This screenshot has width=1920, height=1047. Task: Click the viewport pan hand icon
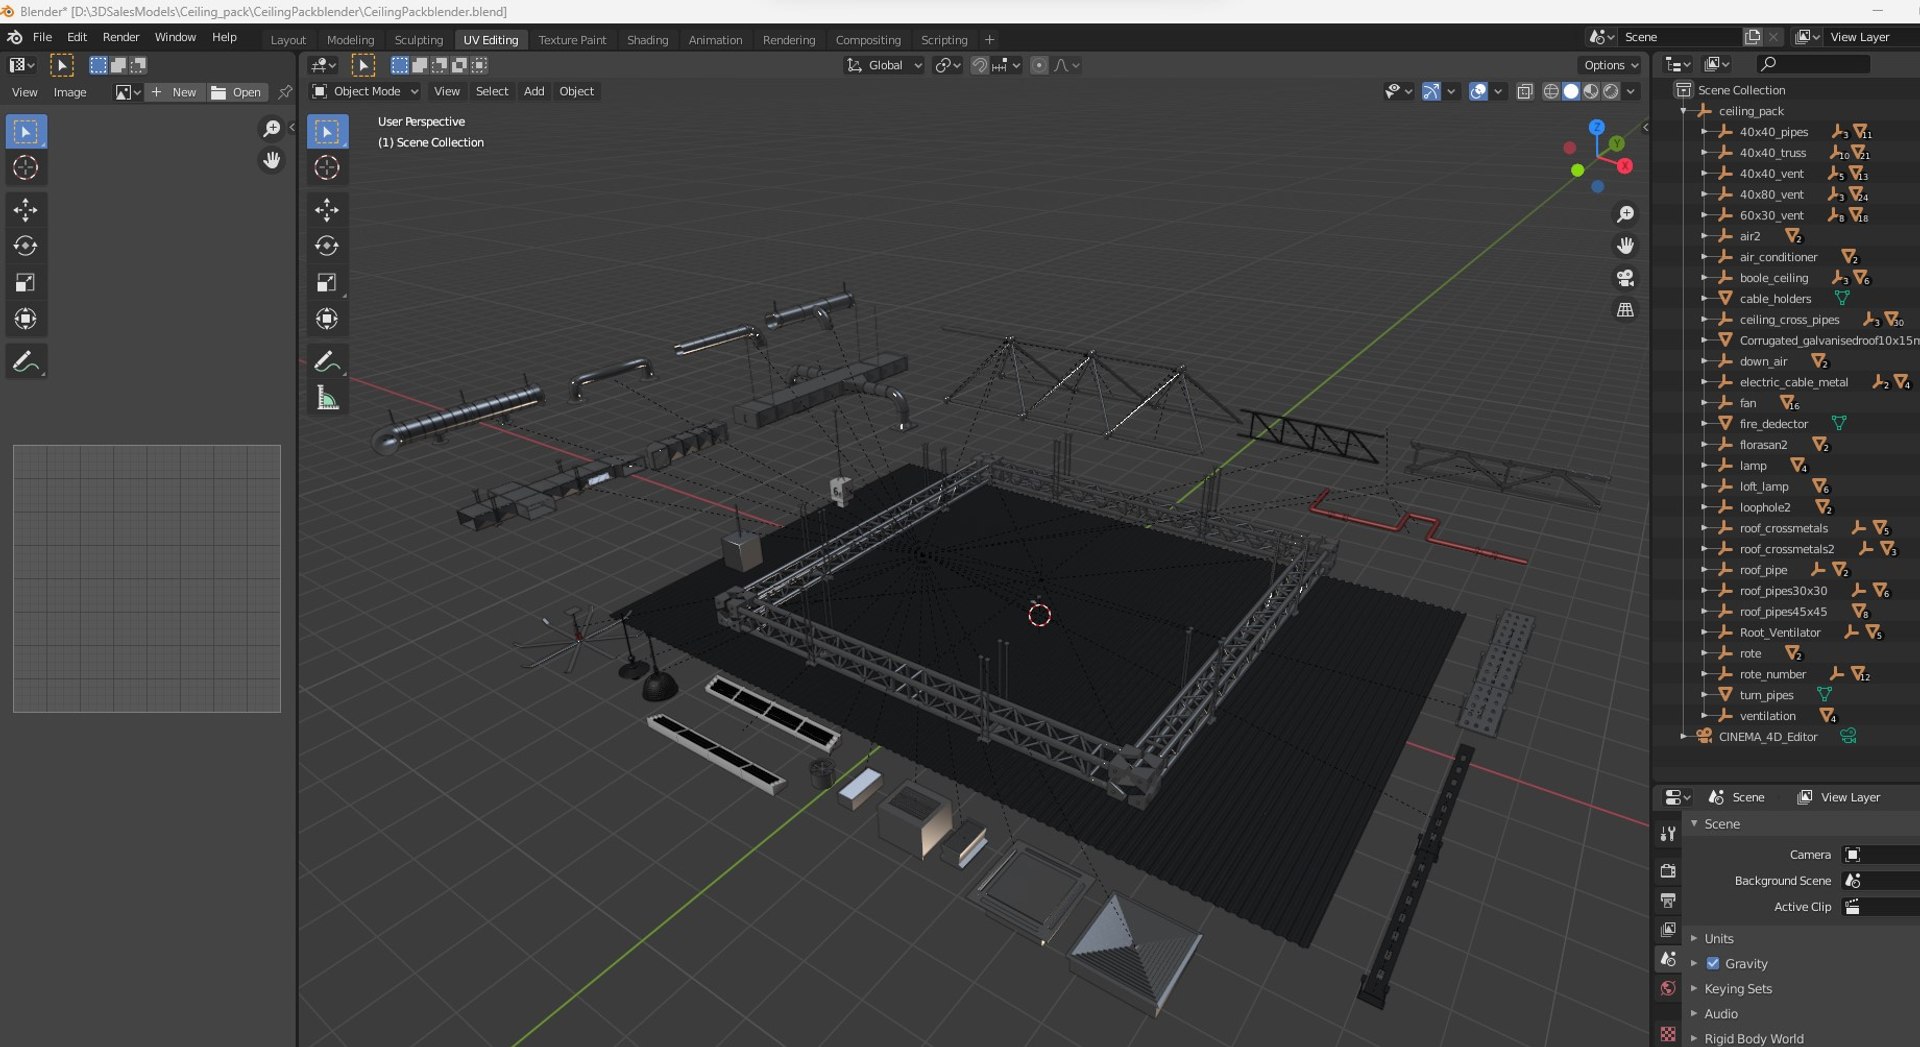click(x=1626, y=246)
